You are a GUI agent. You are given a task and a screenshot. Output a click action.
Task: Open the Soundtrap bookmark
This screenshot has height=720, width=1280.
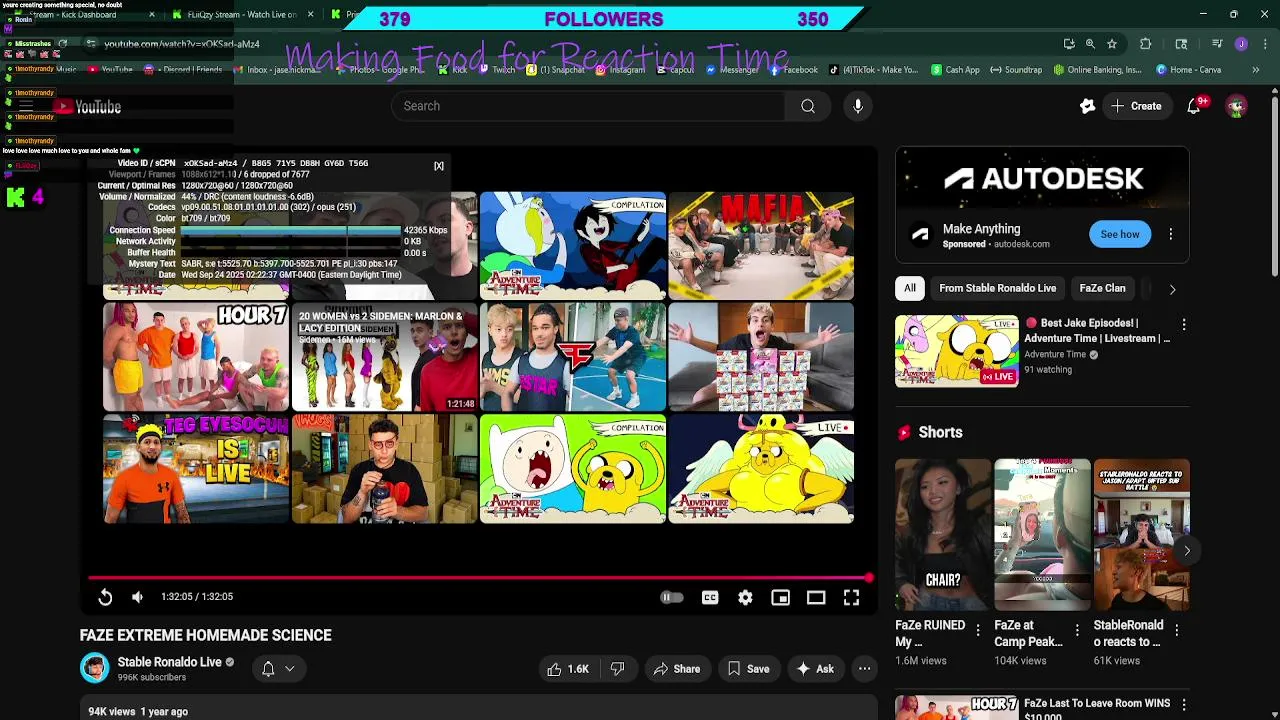[x=1016, y=70]
